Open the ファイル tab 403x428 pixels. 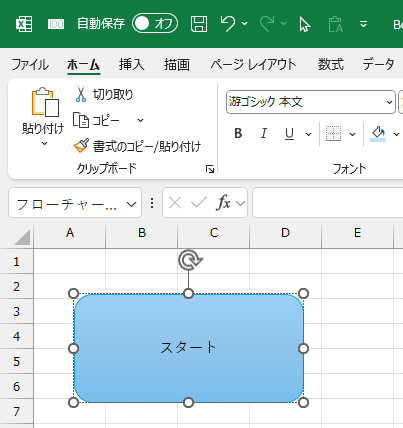coord(30,64)
